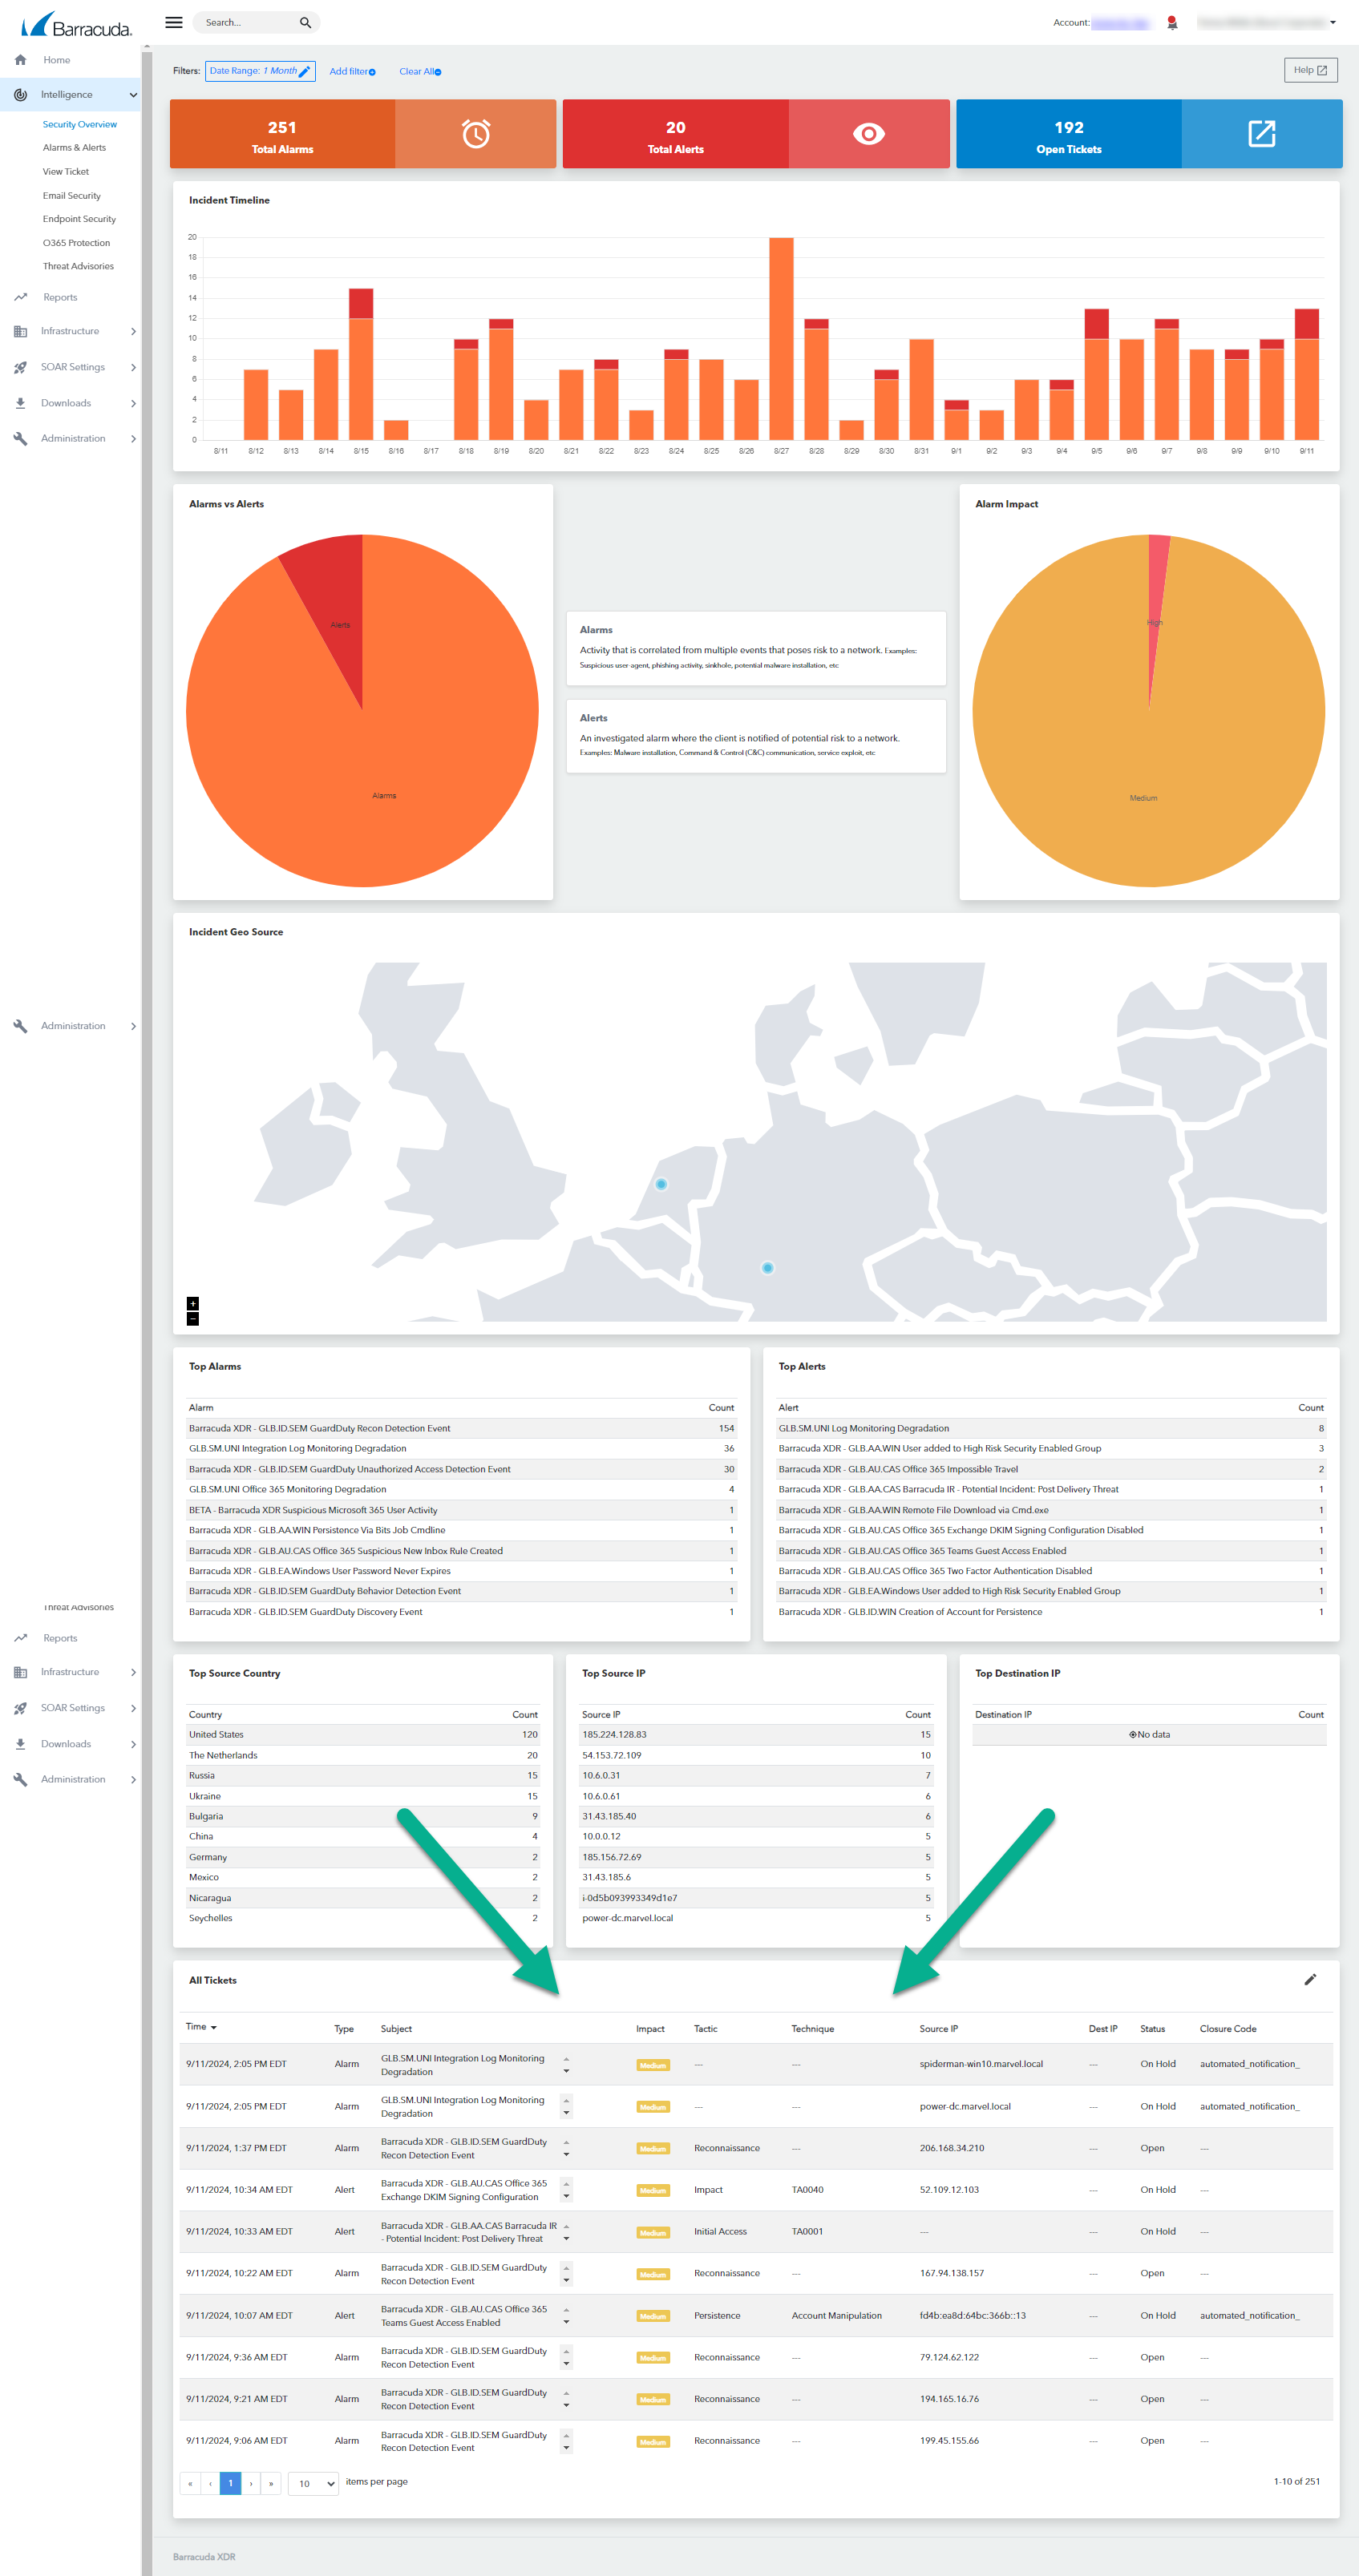Viewport: 1359px width, 2576px height.
Task: Click Clear All filters link
Action: click(x=420, y=71)
